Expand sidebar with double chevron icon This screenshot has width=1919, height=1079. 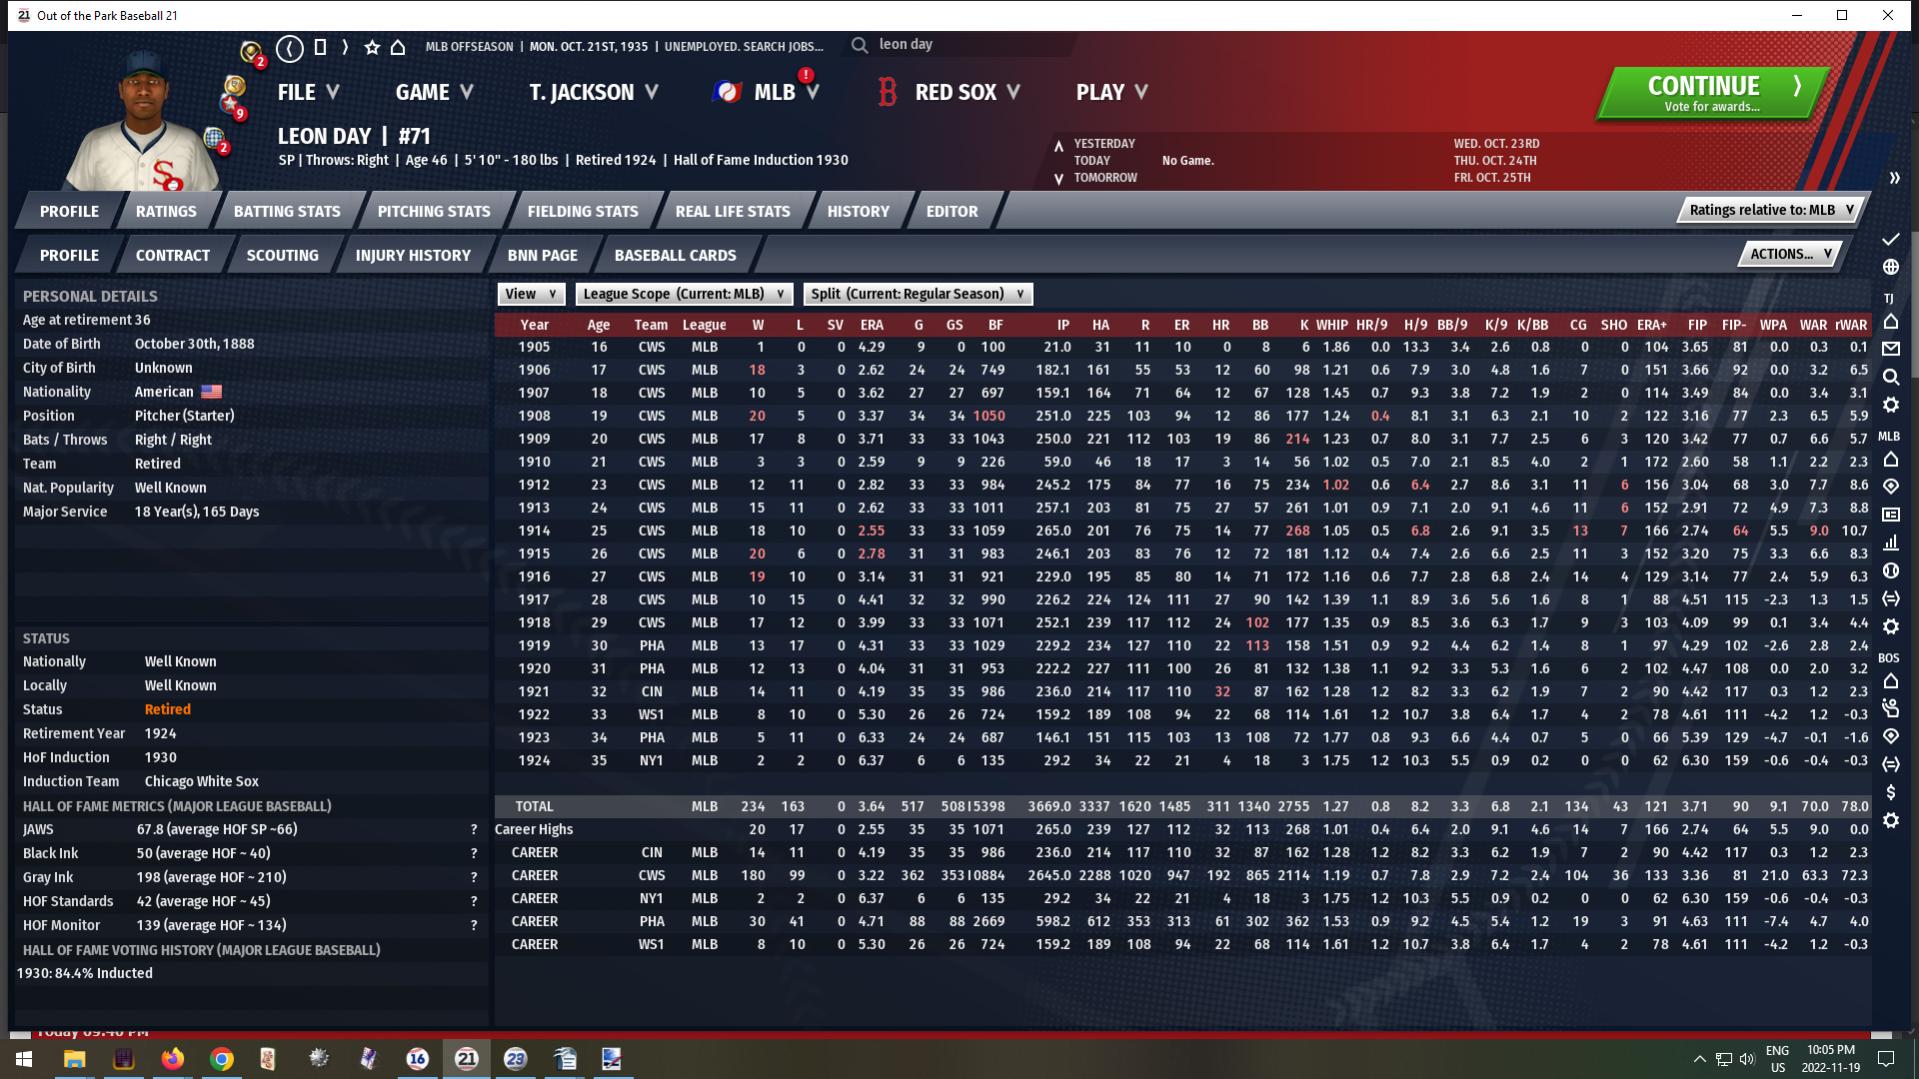[x=1893, y=178]
